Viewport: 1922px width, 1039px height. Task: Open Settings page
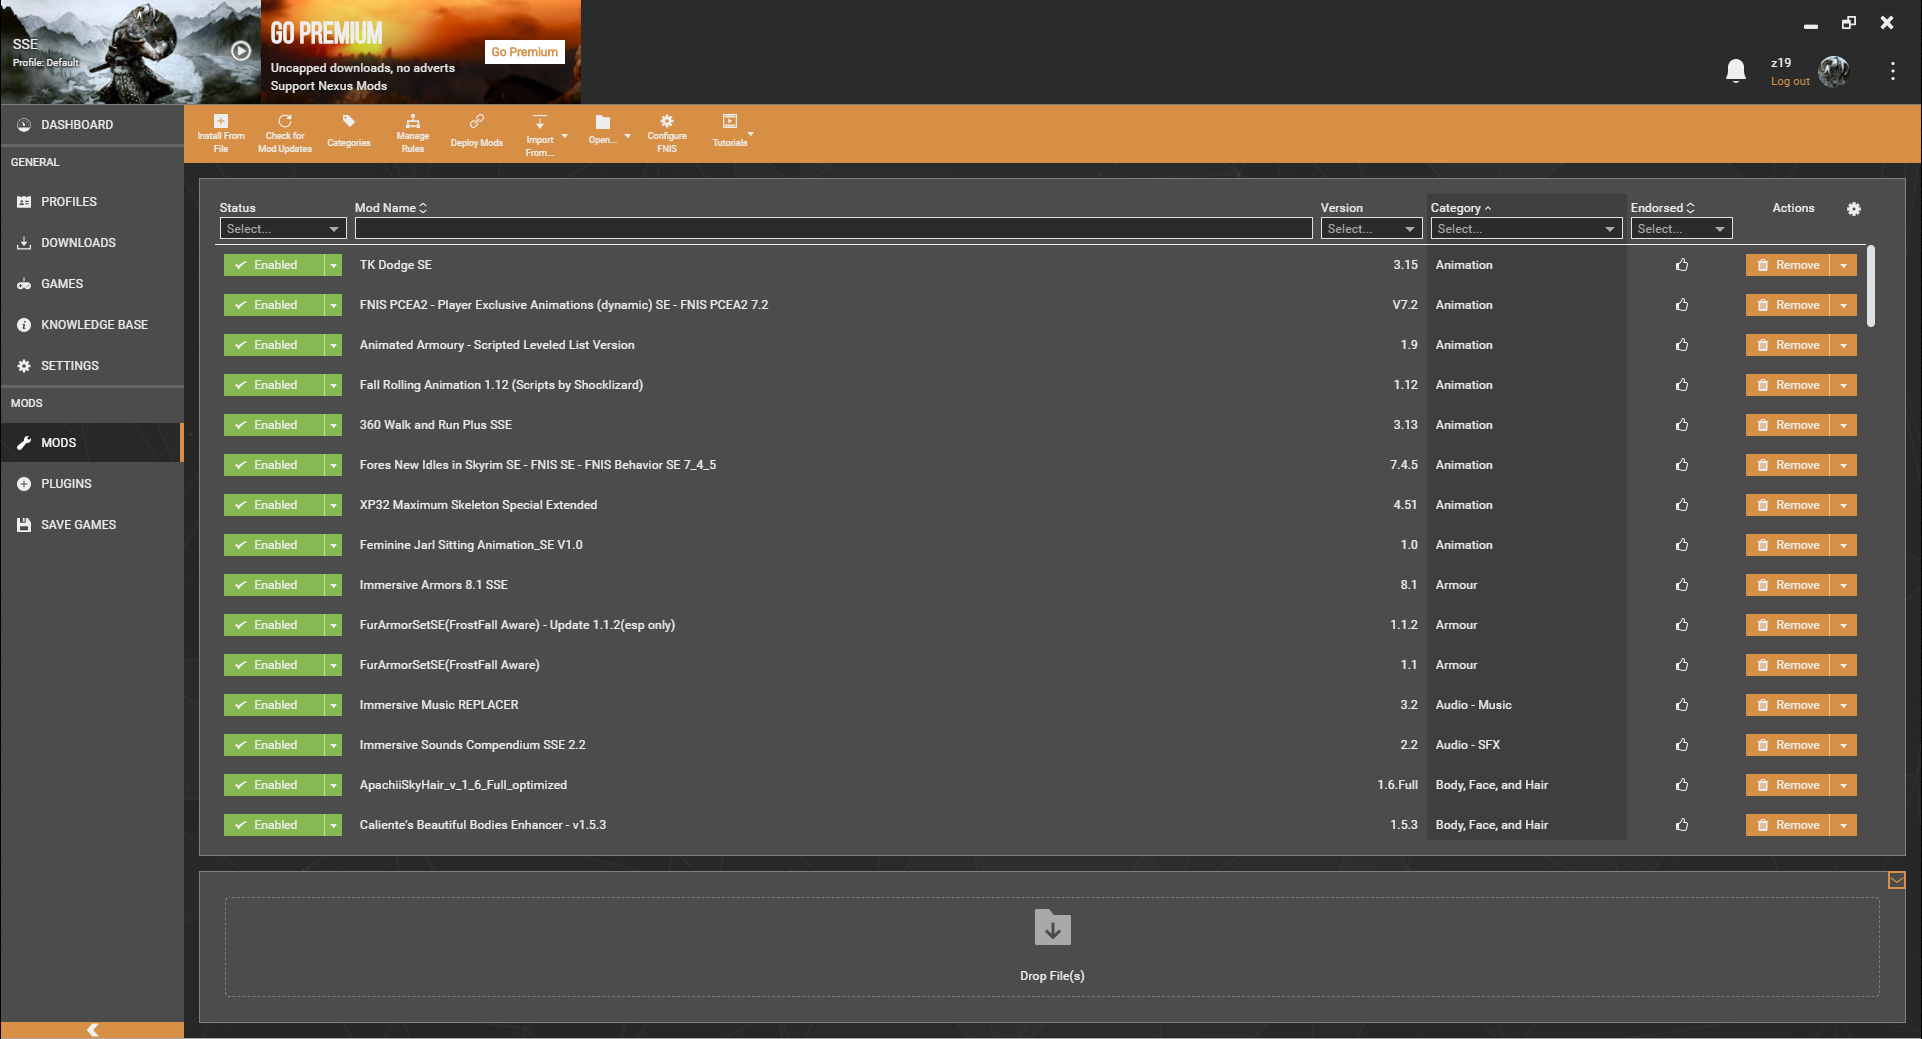(92, 366)
